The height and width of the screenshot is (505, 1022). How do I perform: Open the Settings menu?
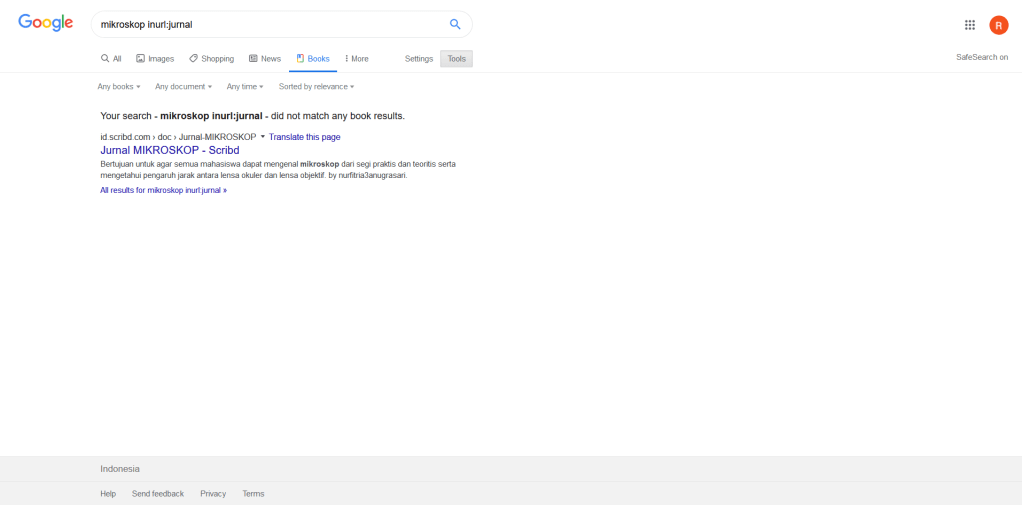pyautogui.click(x=418, y=59)
